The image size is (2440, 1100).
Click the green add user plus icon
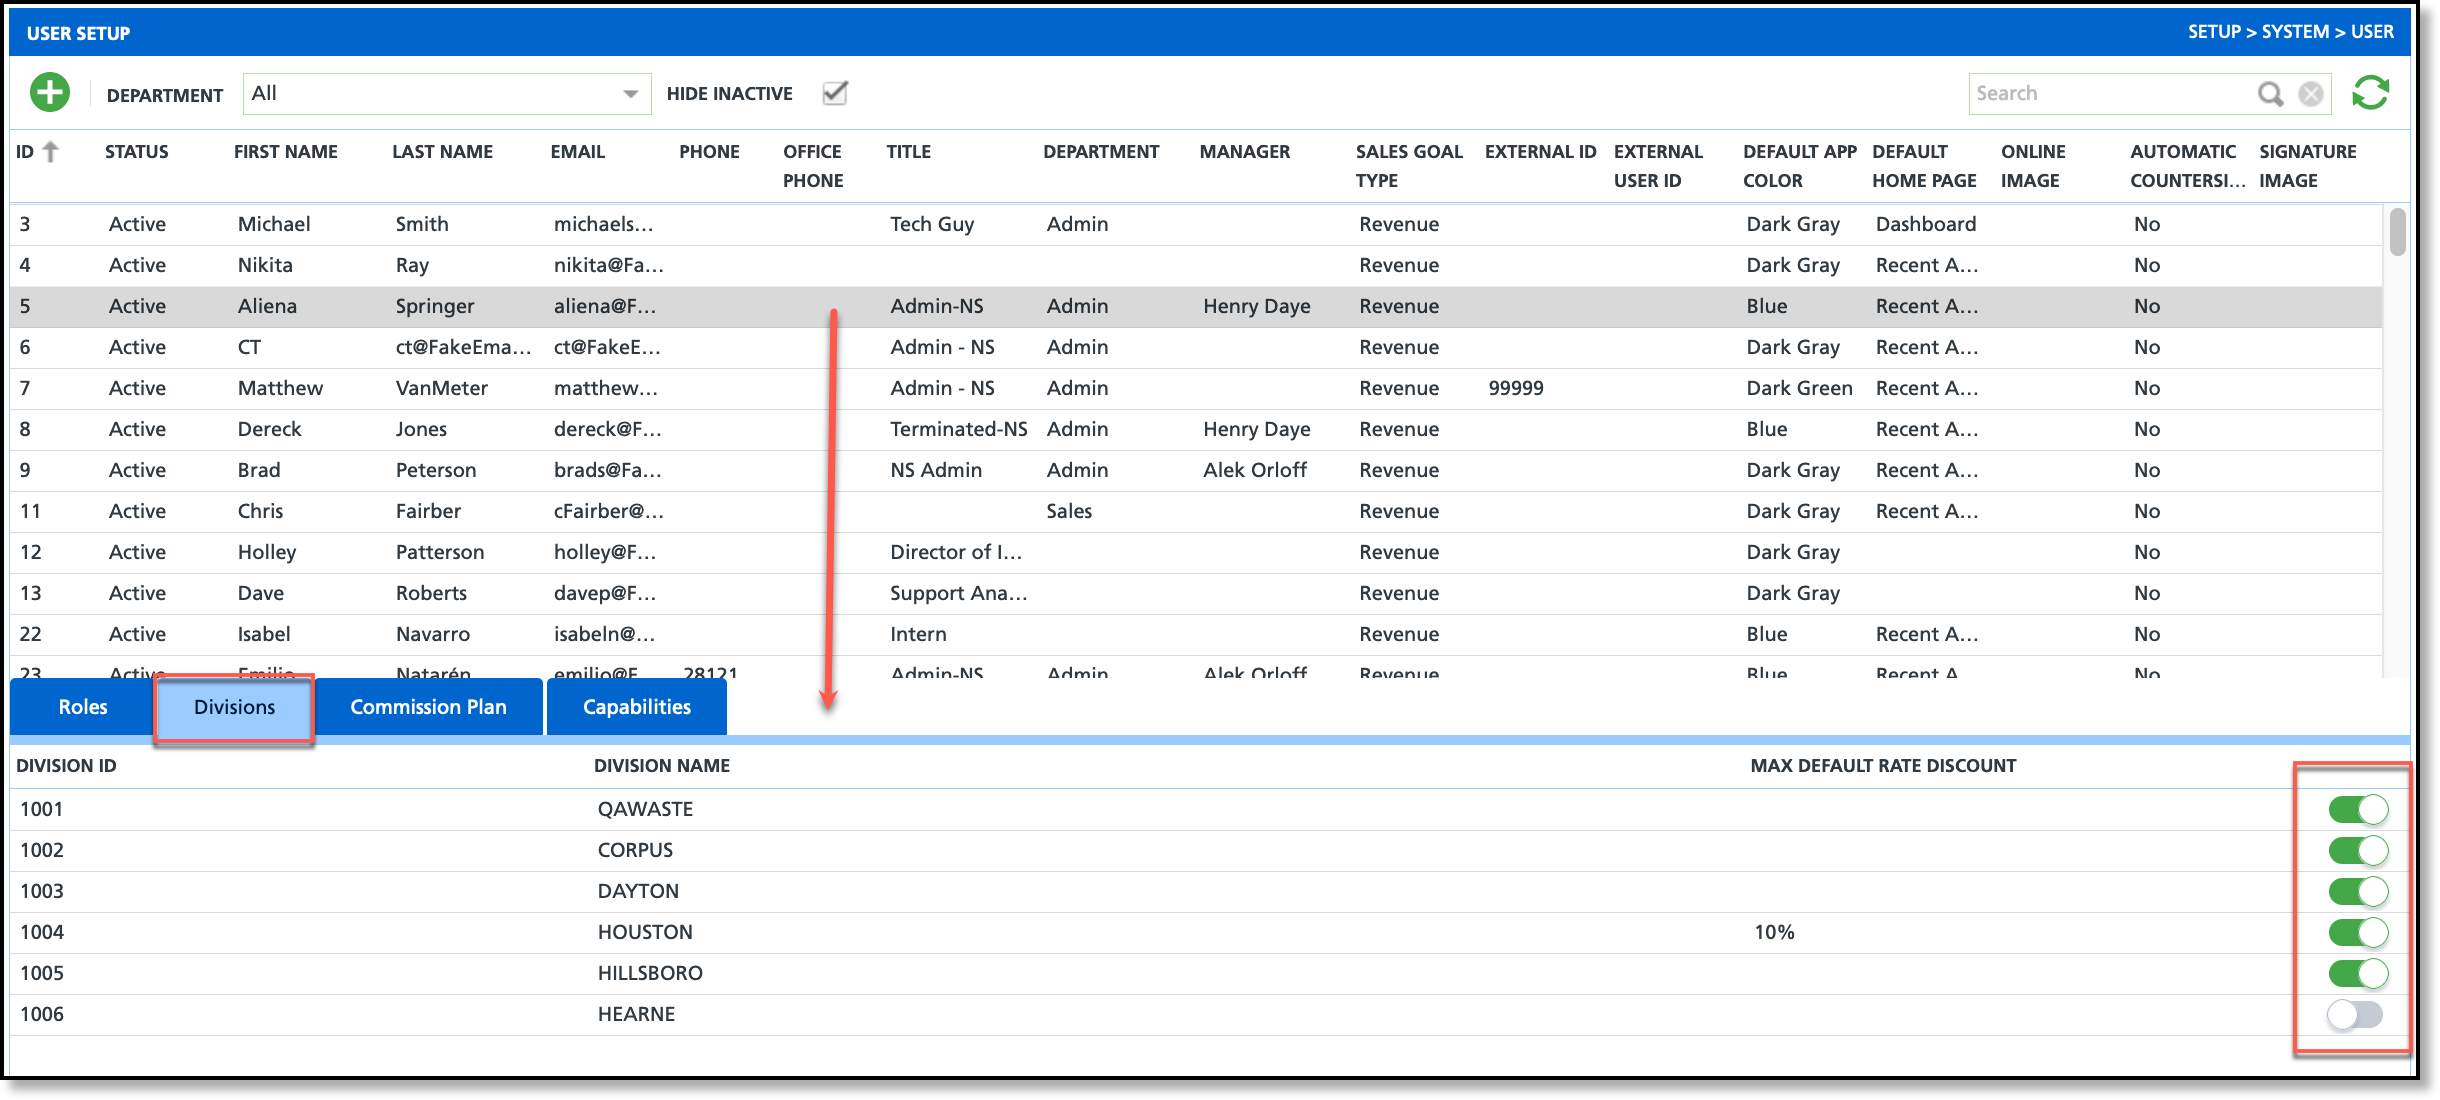pyautogui.click(x=49, y=93)
